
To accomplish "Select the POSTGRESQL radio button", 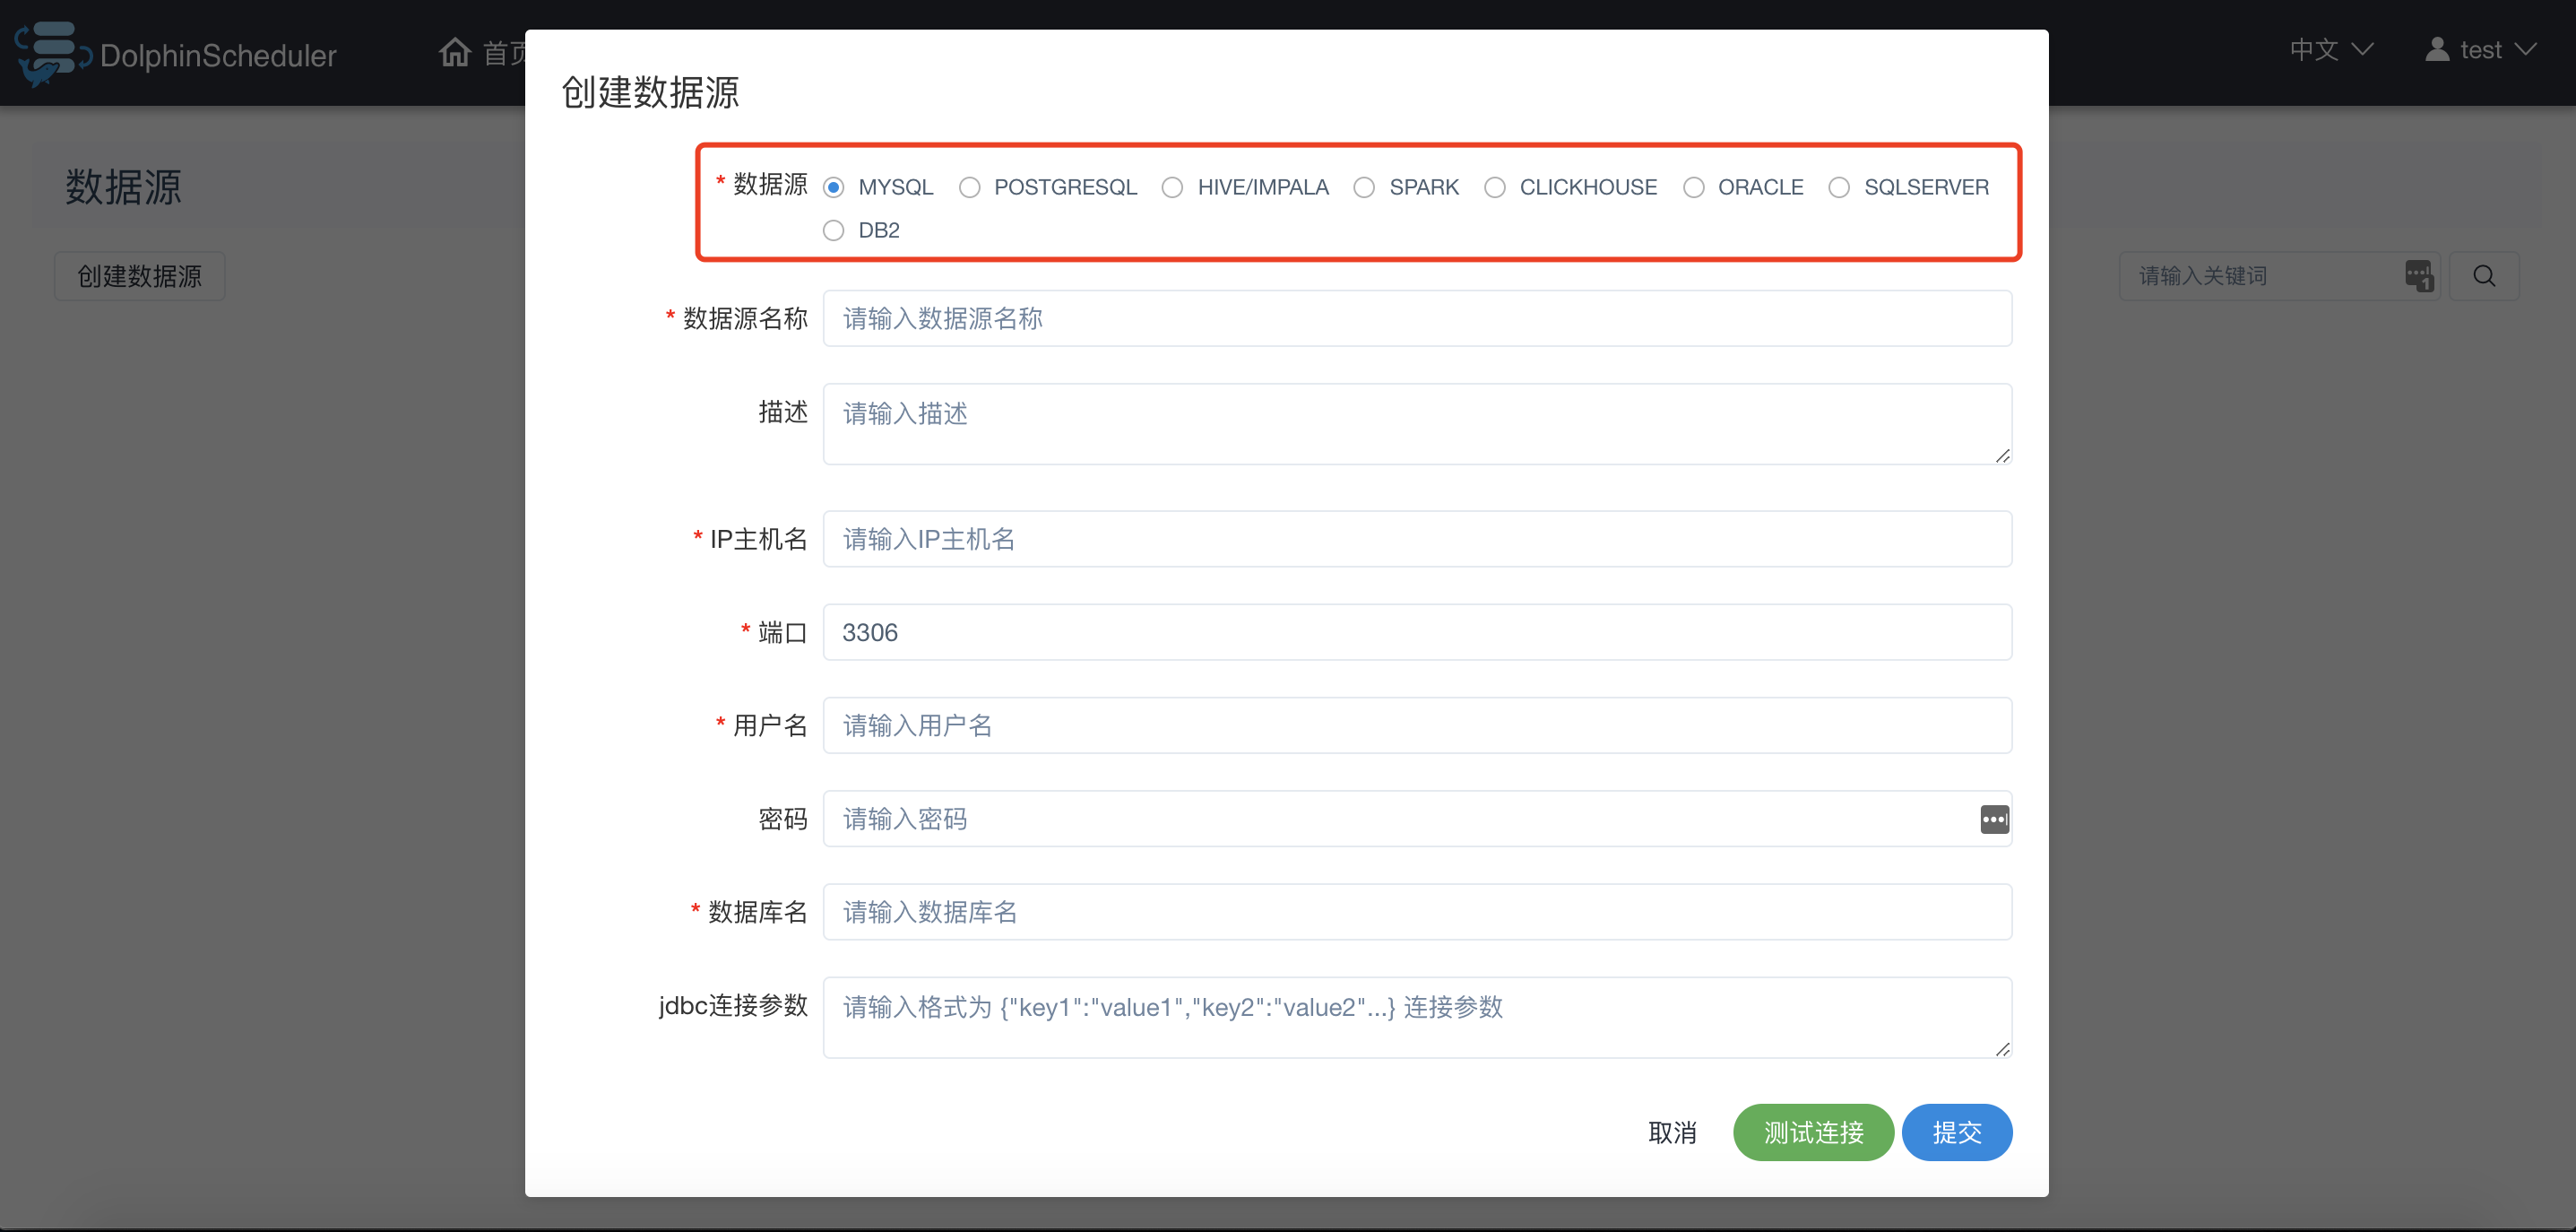I will pos(969,188).
